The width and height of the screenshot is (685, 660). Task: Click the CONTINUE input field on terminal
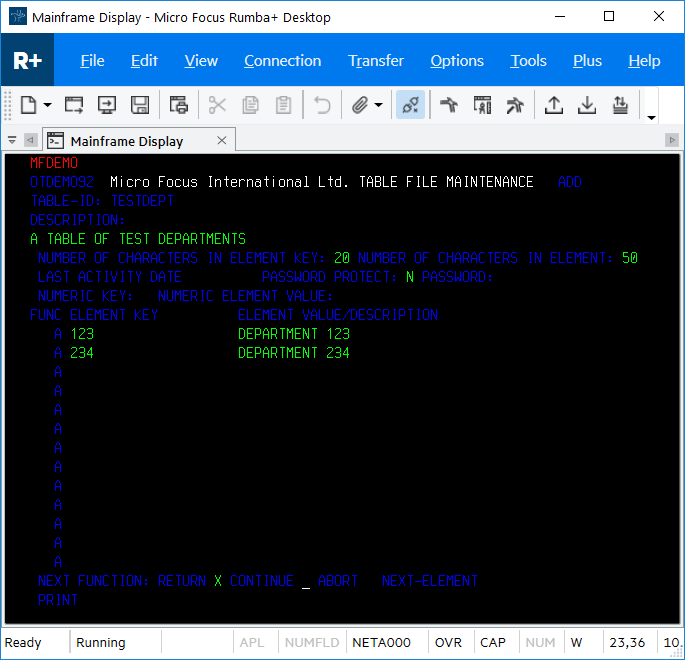[x=306, y=581]
